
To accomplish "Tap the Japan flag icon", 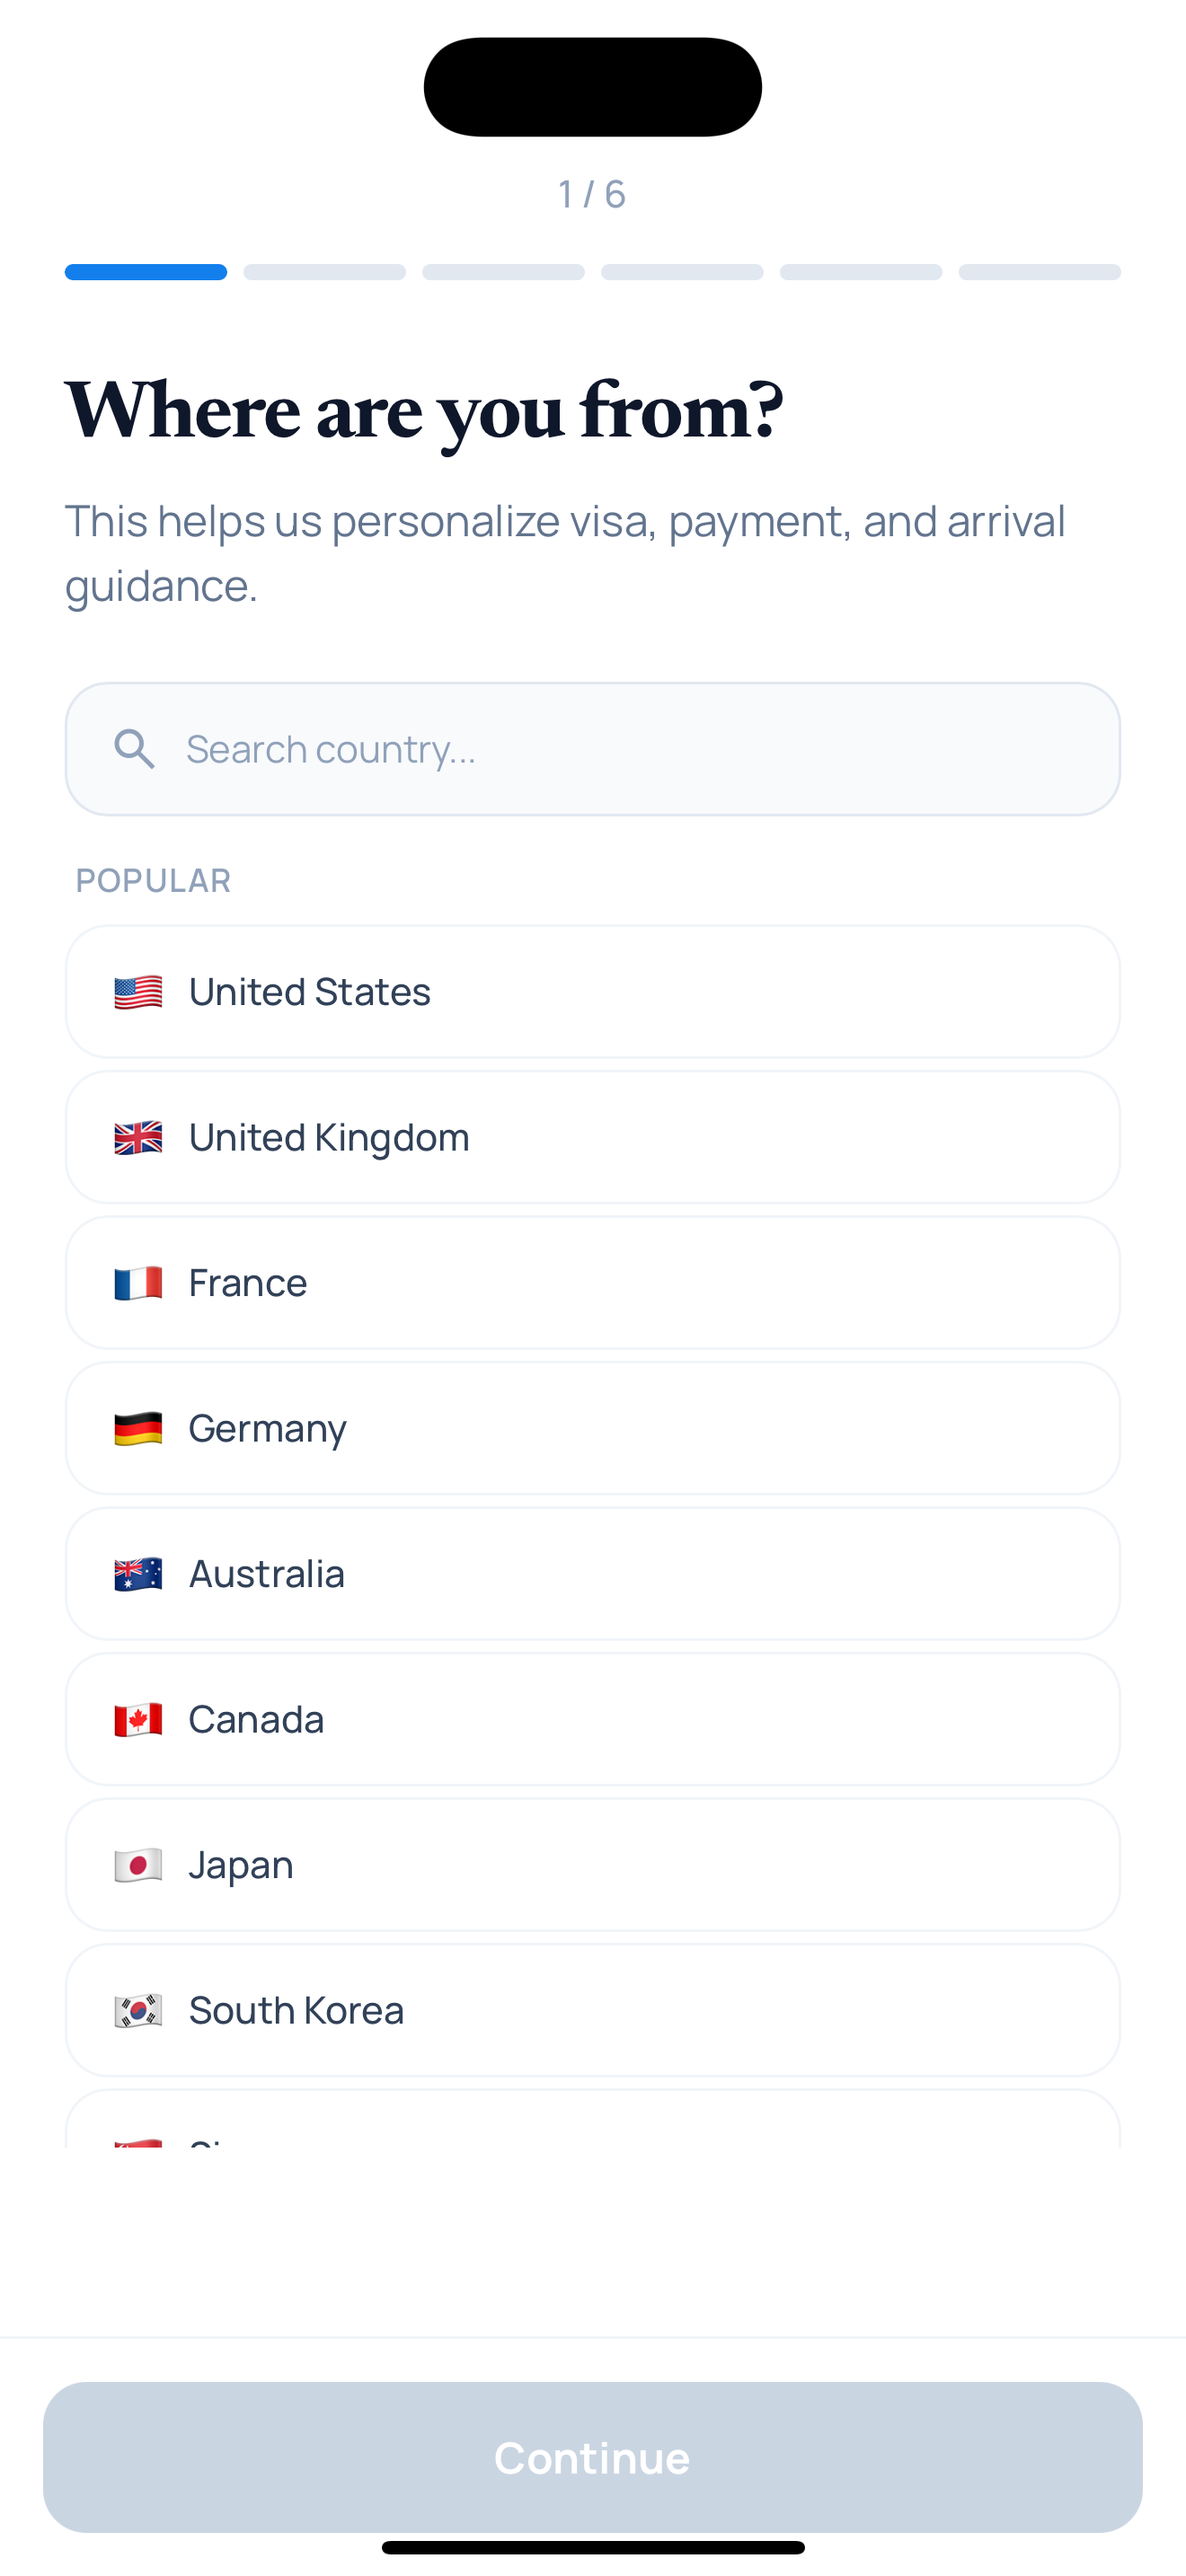I will pyautogui.click(x=138, y=1865).
